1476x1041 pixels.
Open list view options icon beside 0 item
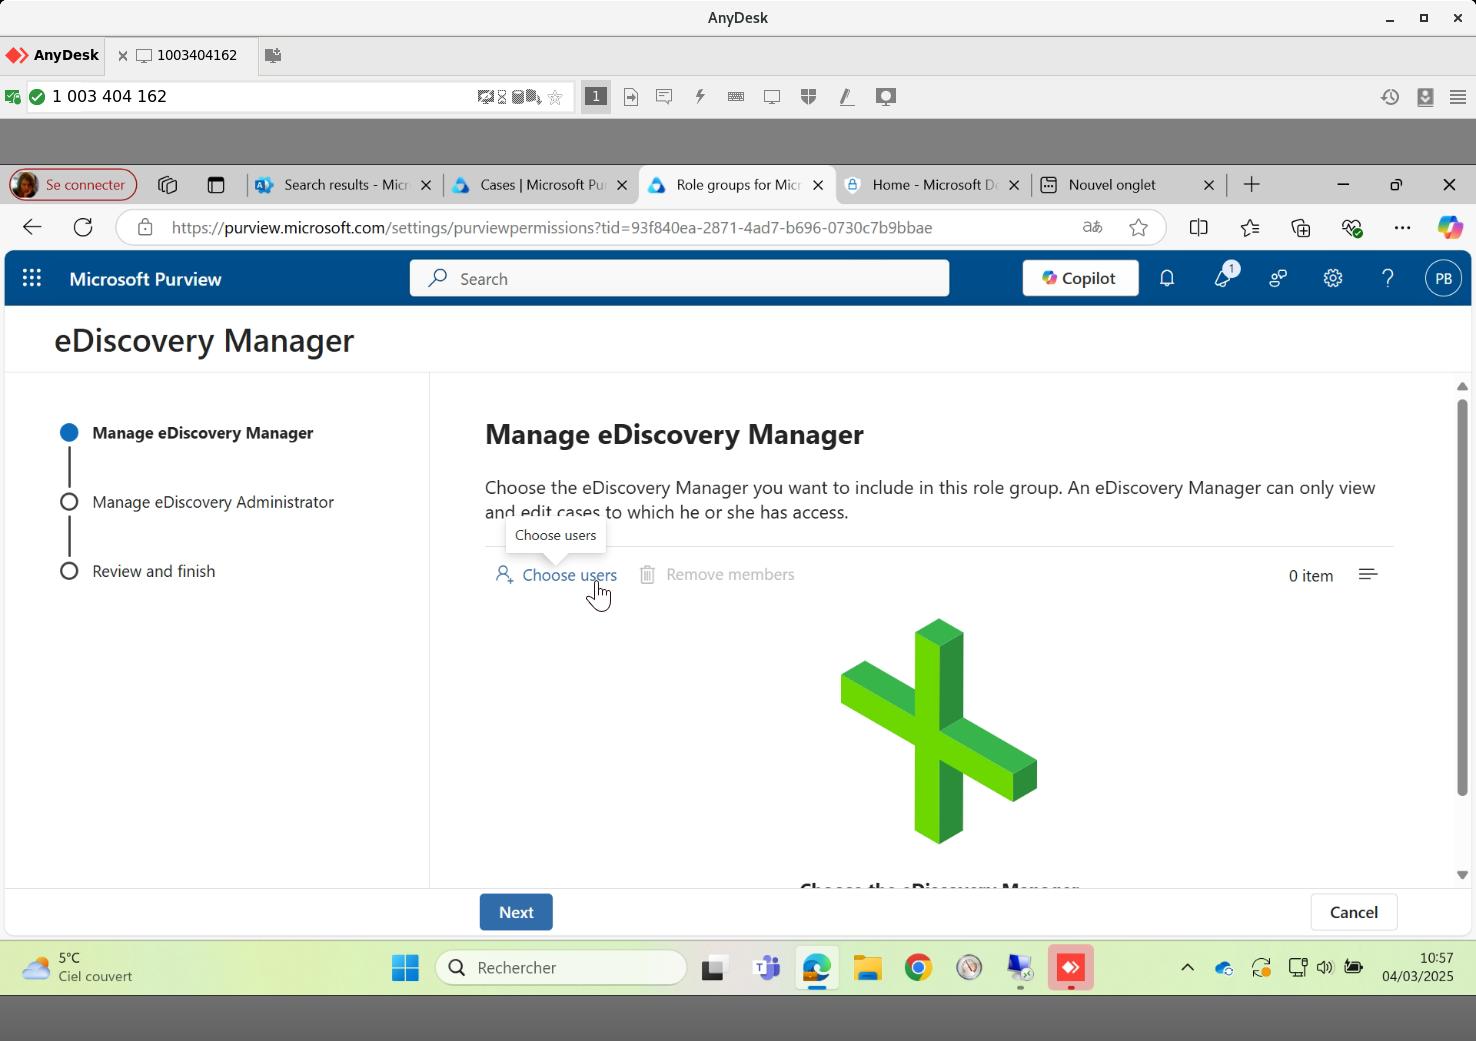1368,574
